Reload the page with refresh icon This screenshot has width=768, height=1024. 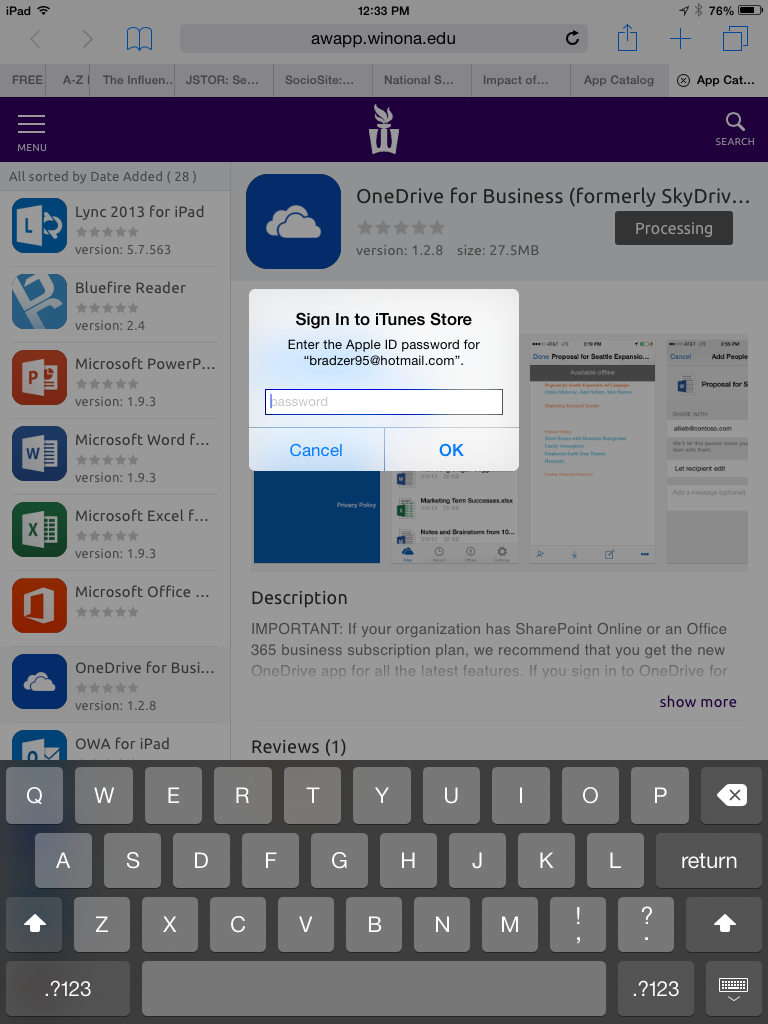(572, 39)
